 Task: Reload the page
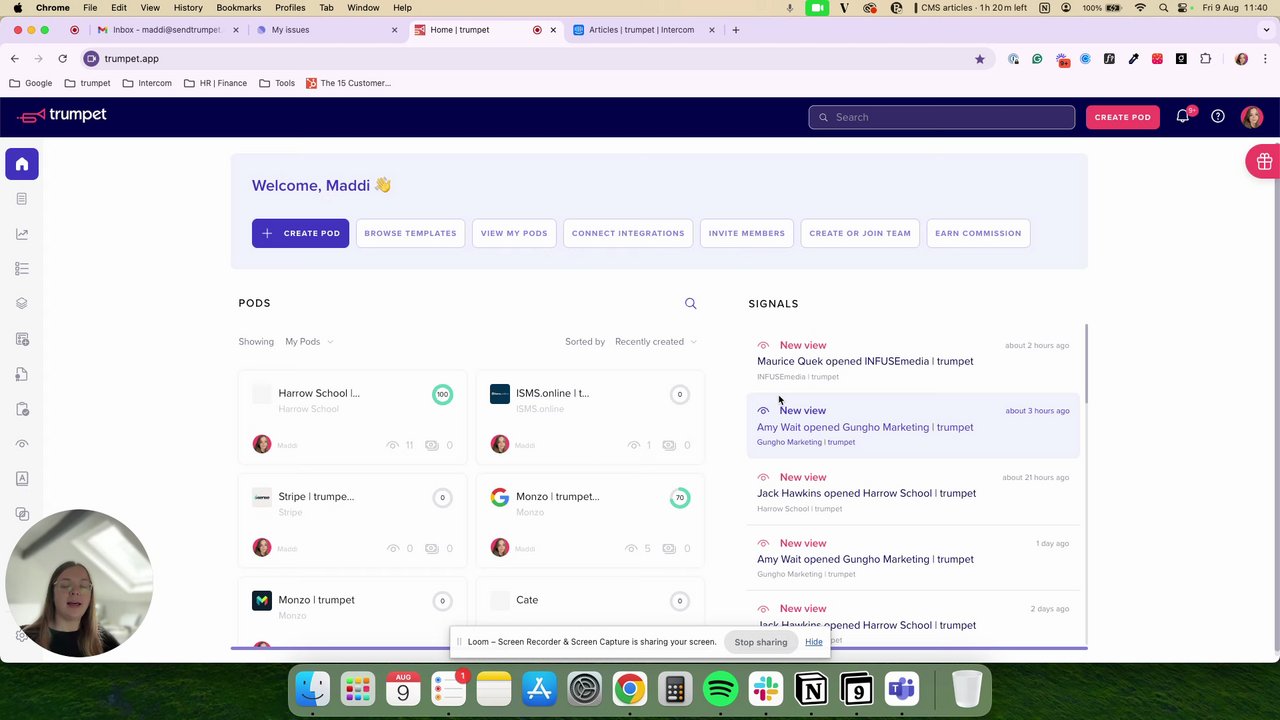tap(62, 59)
